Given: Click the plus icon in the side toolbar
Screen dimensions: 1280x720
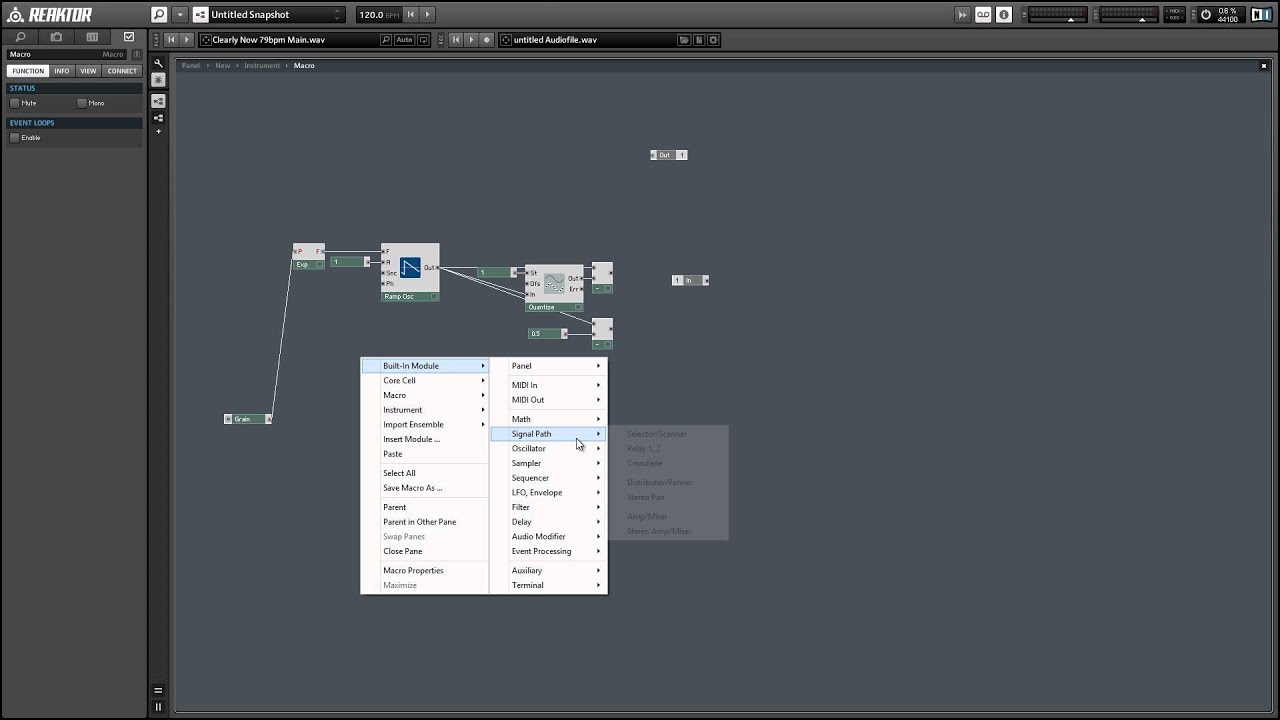Looking at the screenshot, I should pos(158,131).
